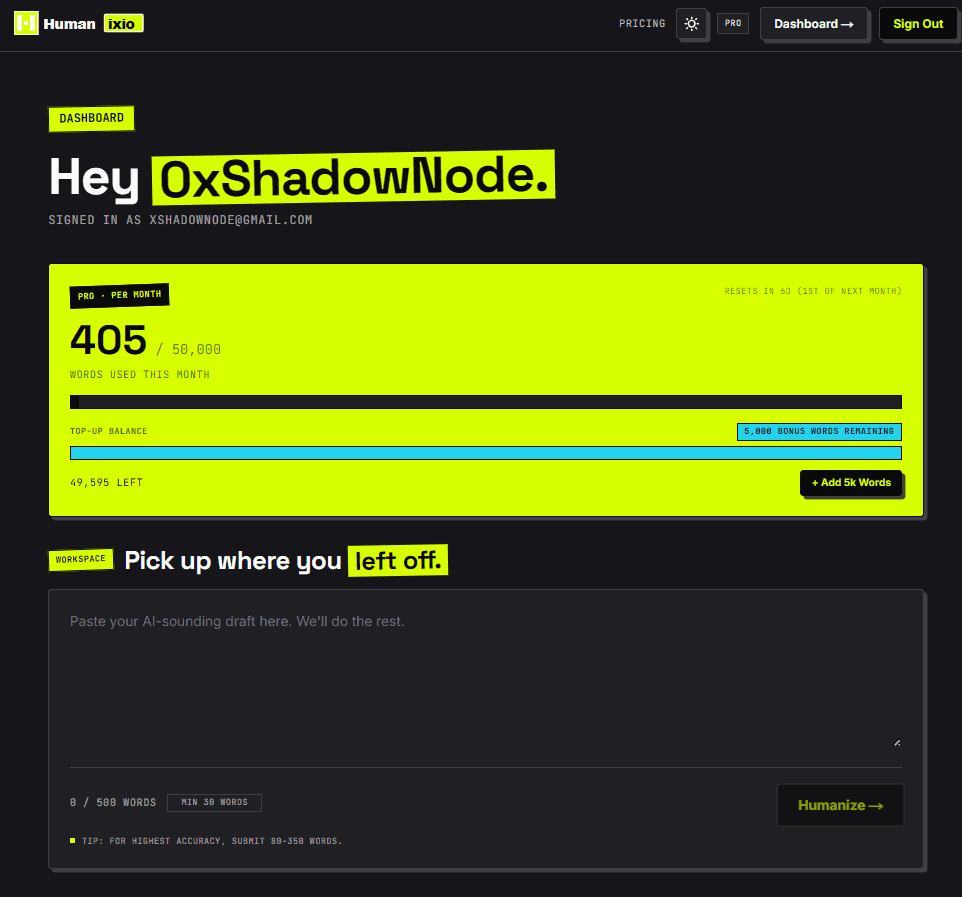Image resolution: width=962 pixels, height=897 pixels.
Task: Click the cyan top-up balance bar
Action: 485,453
